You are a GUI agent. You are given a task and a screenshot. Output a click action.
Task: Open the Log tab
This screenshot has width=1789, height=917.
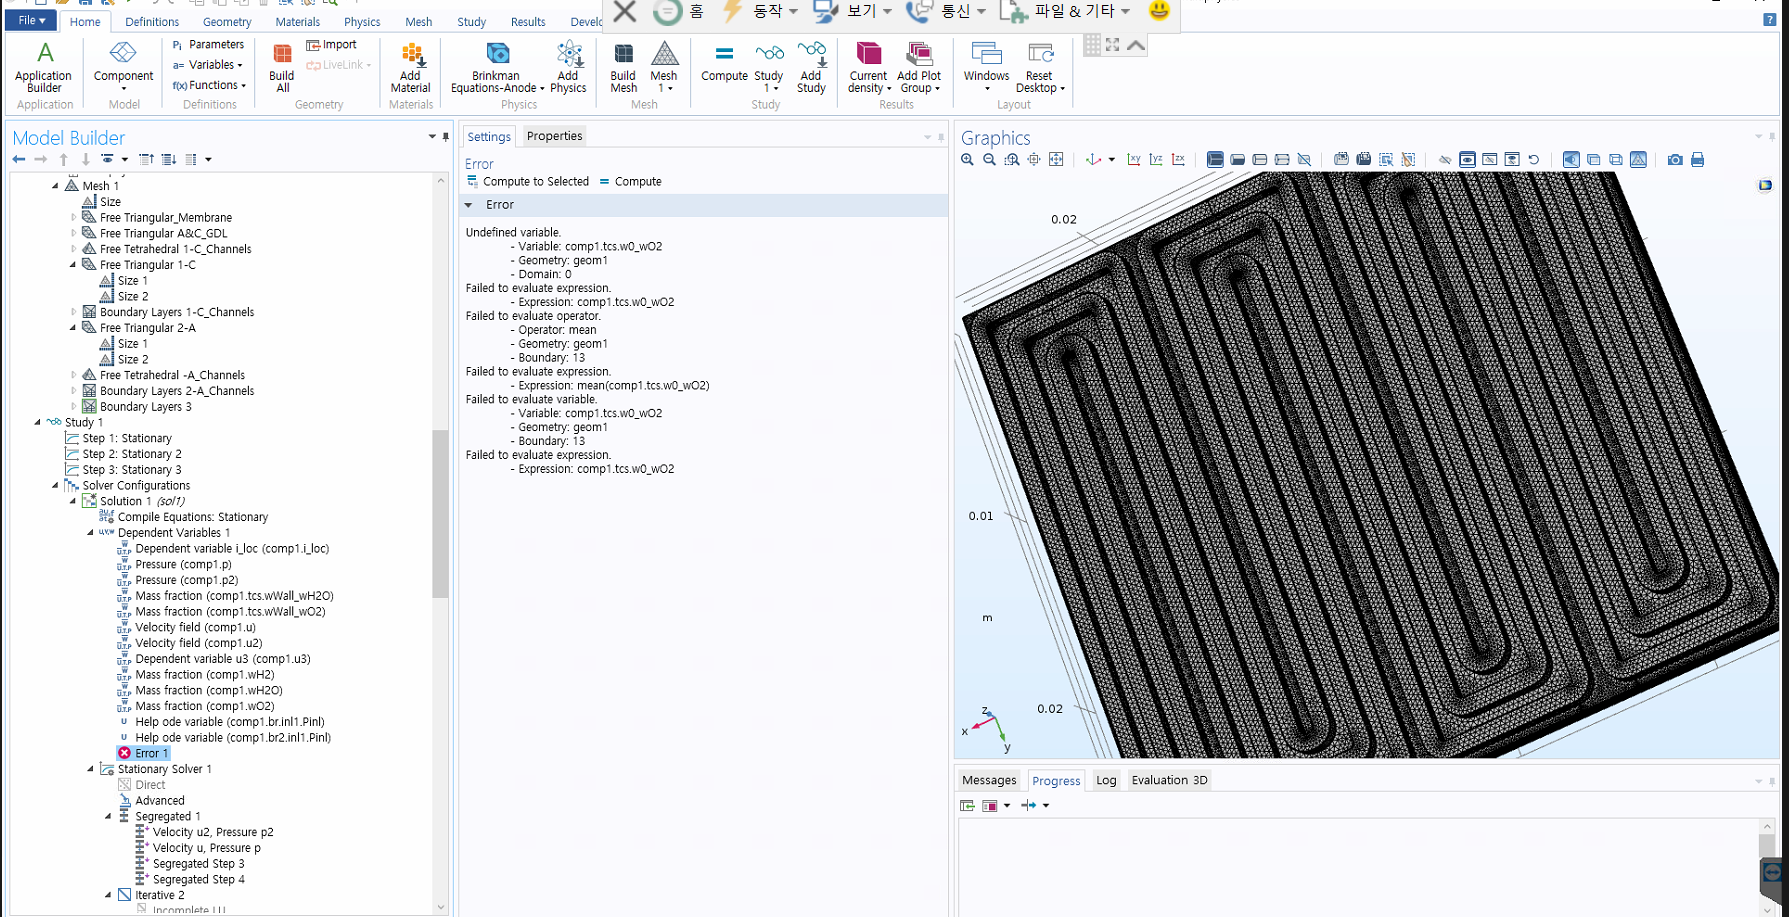(1105, 780)
